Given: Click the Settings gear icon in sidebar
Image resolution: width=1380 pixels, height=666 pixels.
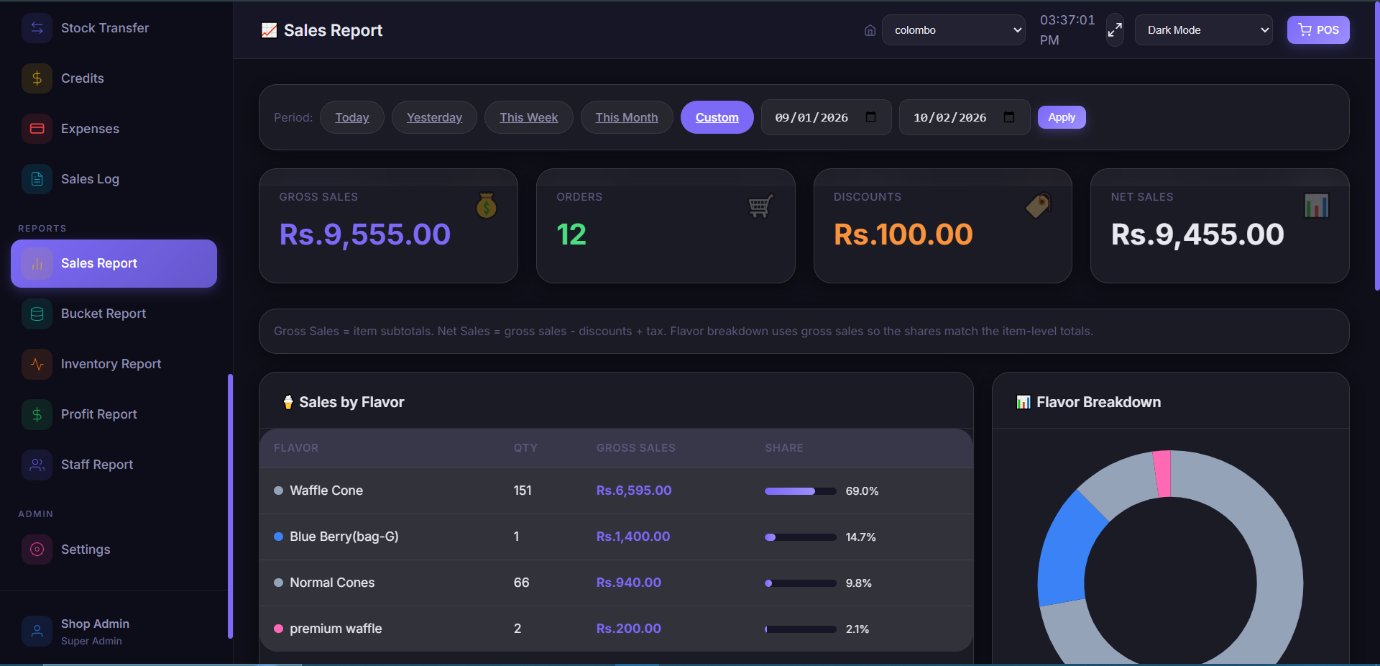Looking at the screenshot, I should pos(37,549).
